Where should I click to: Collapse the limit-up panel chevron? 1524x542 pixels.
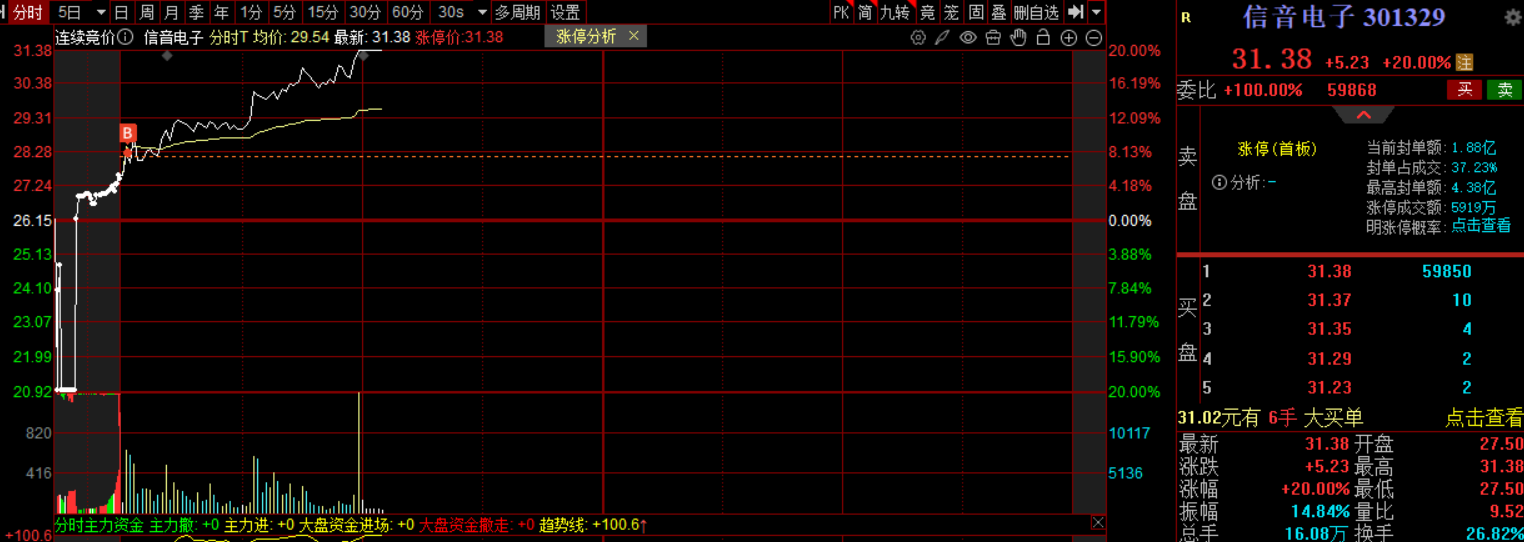[x=1363, y=115]
